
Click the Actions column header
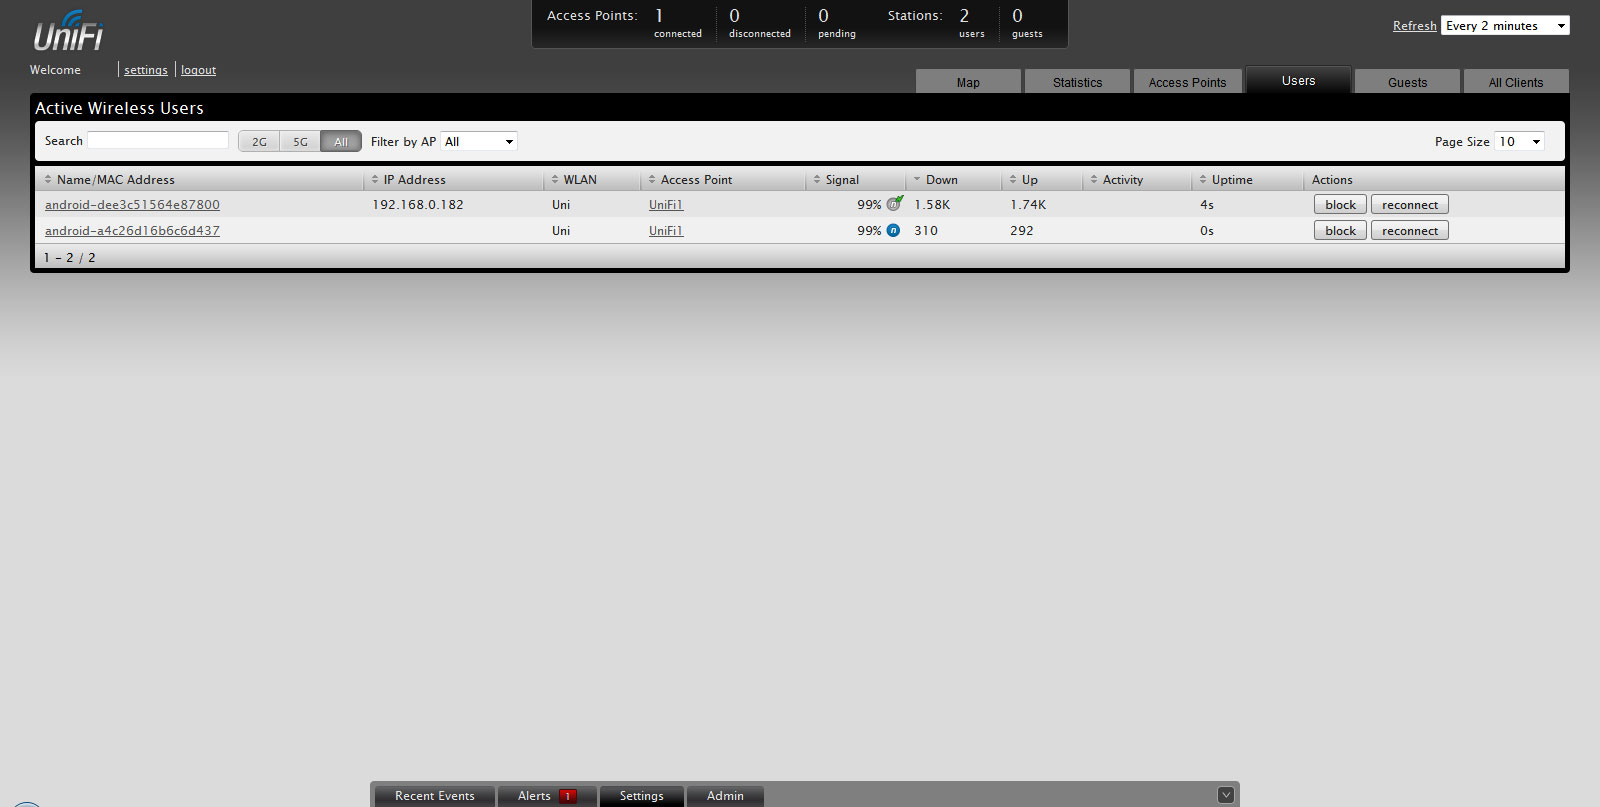pyautogui.click(x=1332, y=180)
